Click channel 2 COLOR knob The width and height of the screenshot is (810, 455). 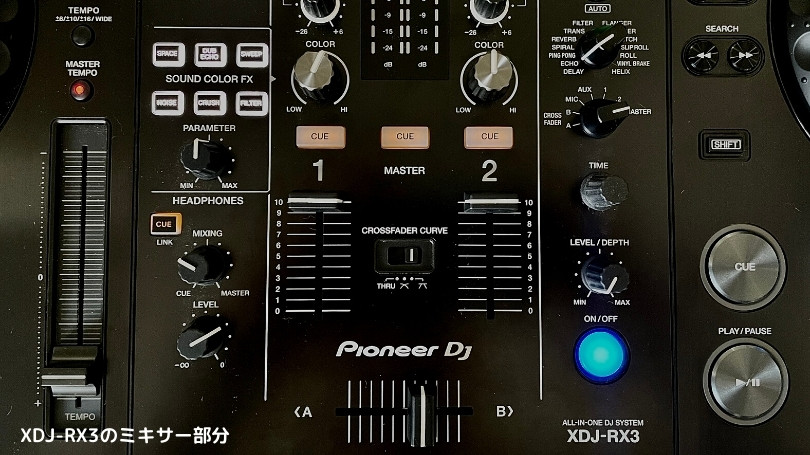click(489, 78)
